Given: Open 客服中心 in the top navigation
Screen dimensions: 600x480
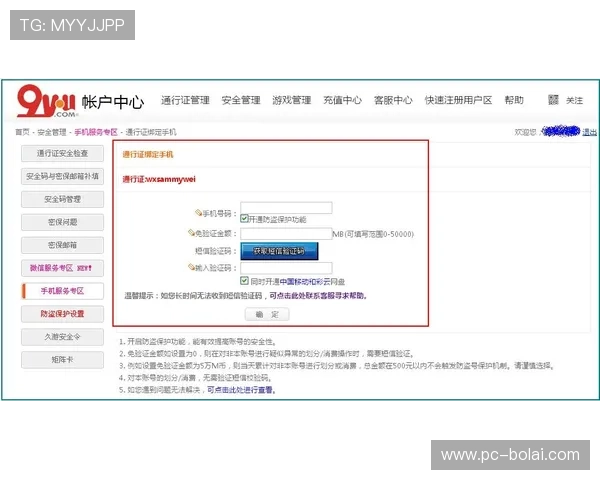Looking at the screenshot, I should 393,100.
